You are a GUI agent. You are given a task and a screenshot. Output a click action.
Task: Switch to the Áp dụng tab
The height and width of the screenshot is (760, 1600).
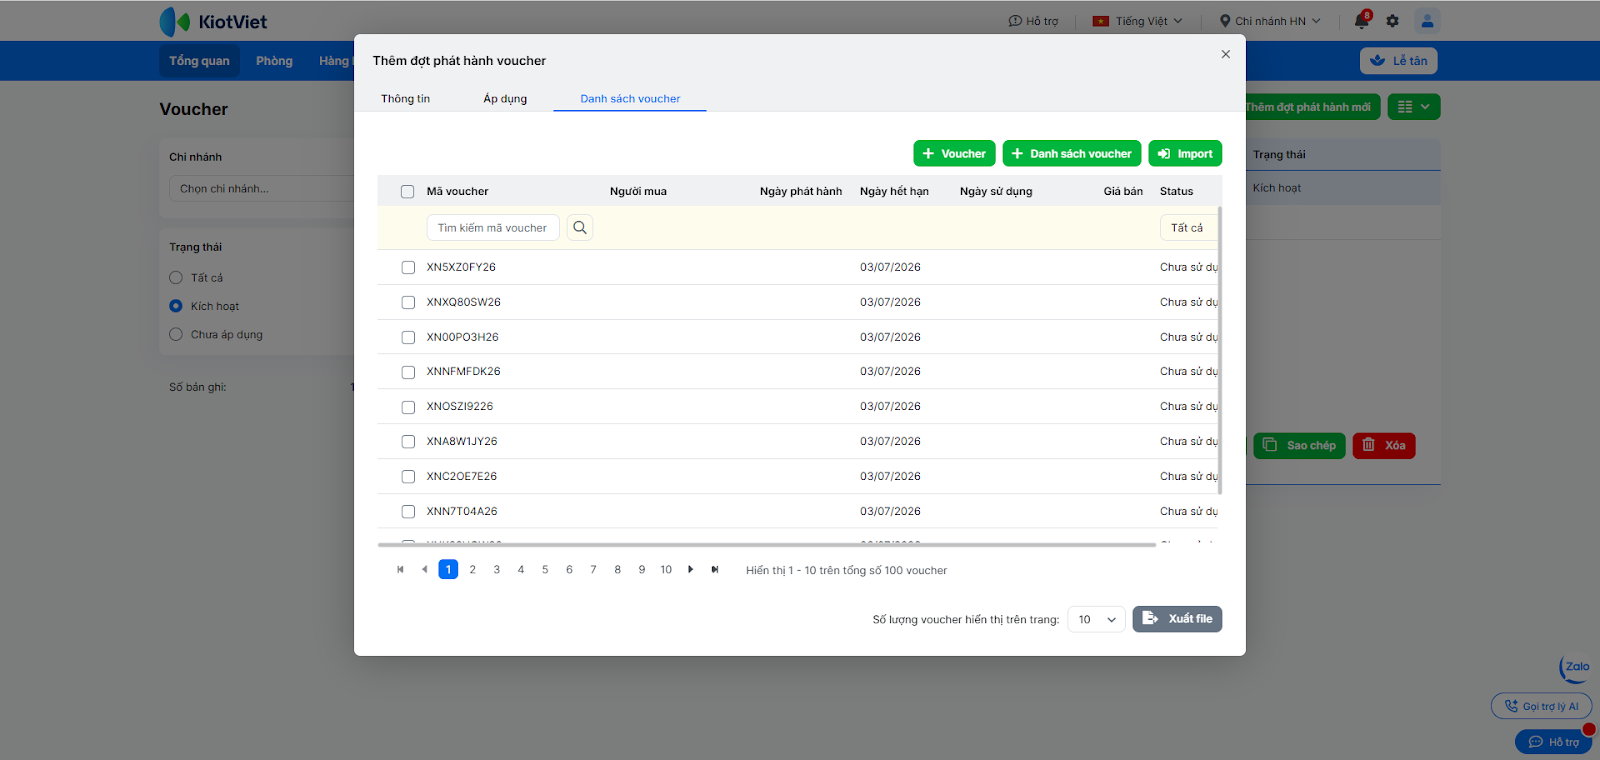click(505, 99)
